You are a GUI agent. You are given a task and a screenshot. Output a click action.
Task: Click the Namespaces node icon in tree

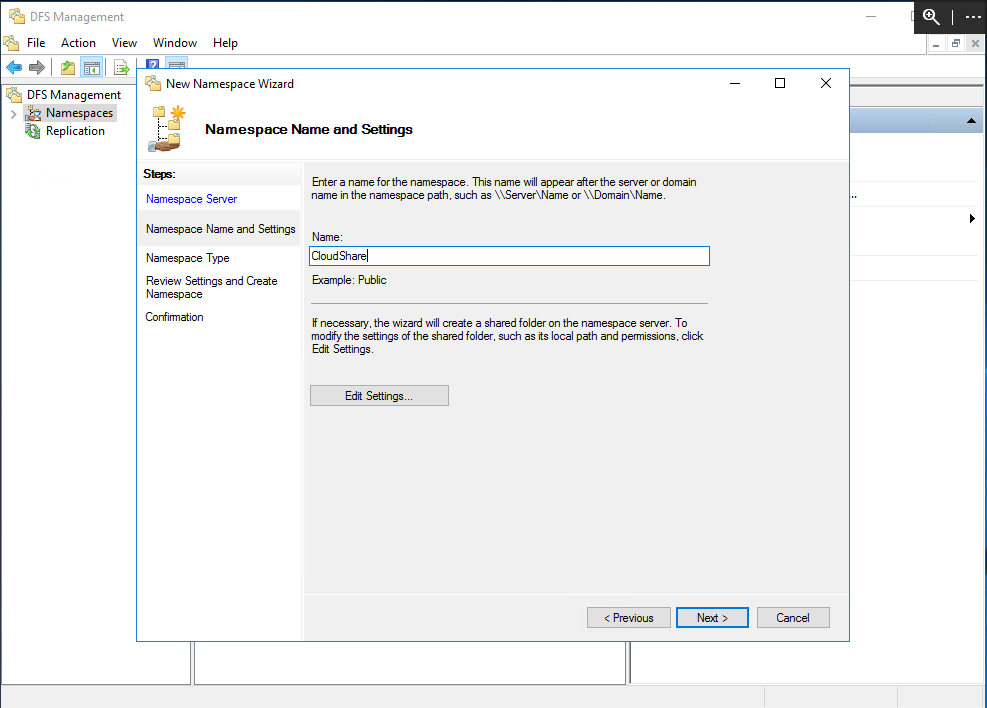click(33, 113)
